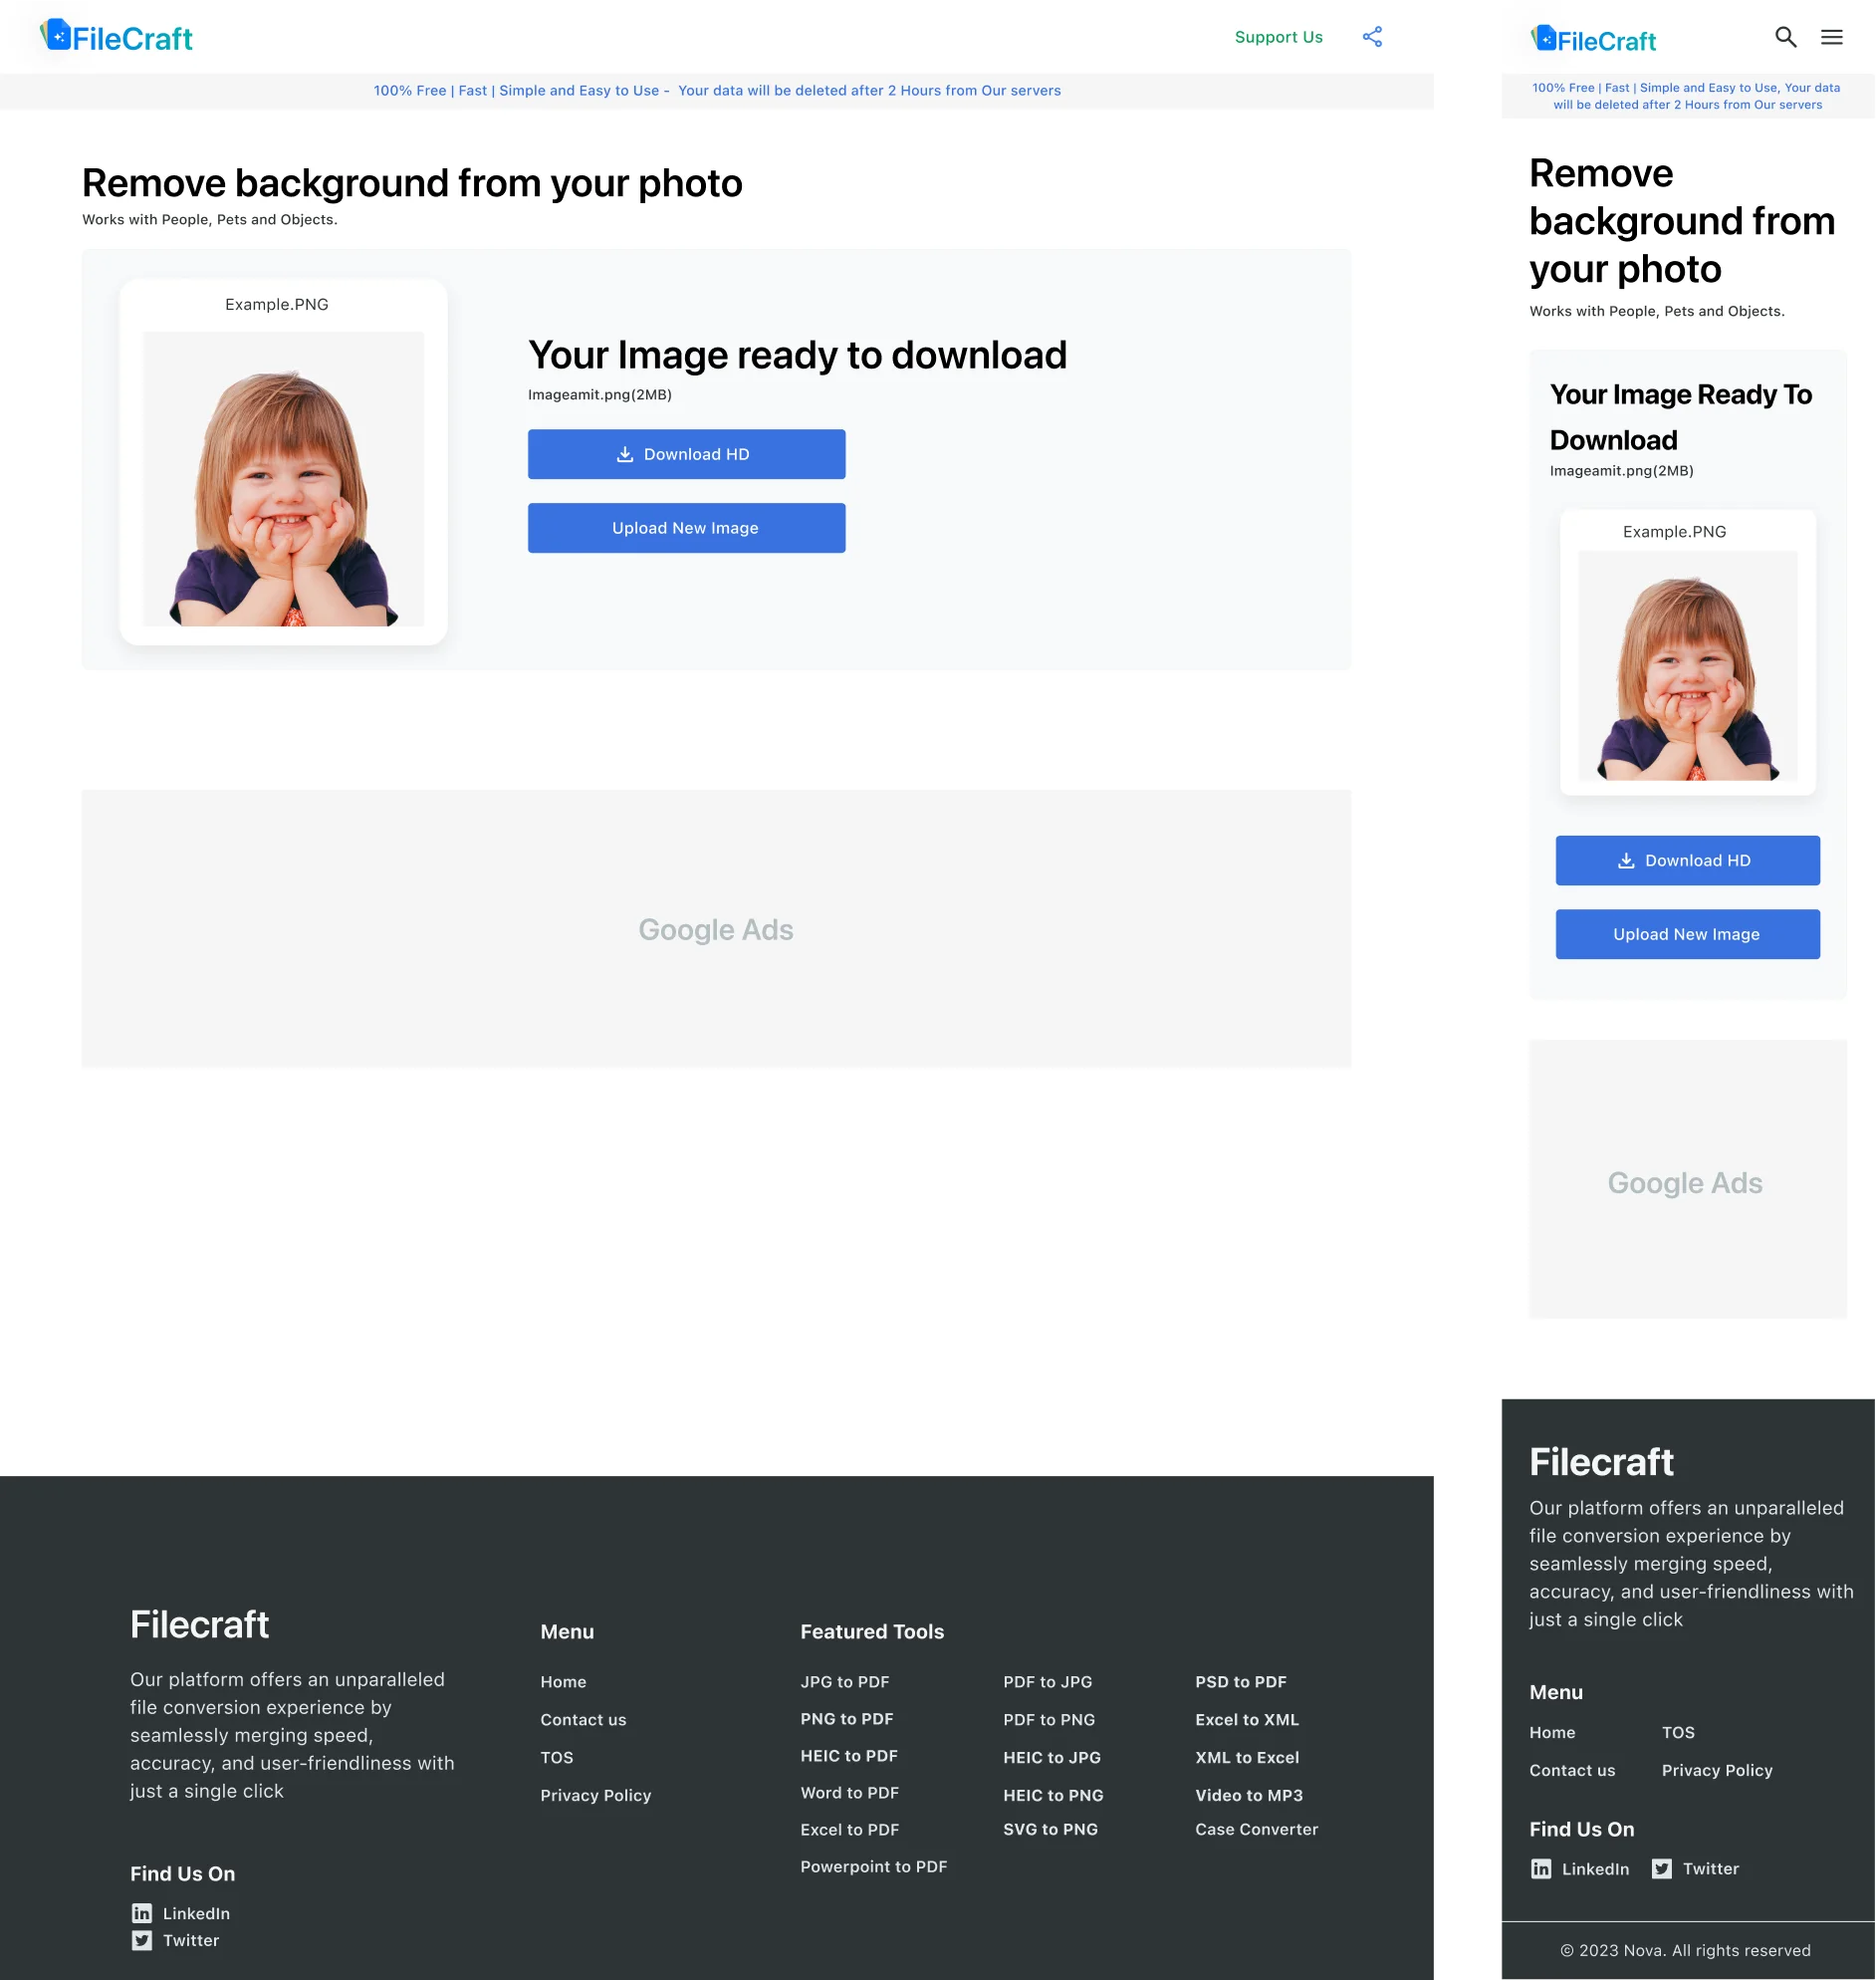Open the mobile hamburger menu
This screenshot has width=1876, height=1980.
tap(1831, 37)
